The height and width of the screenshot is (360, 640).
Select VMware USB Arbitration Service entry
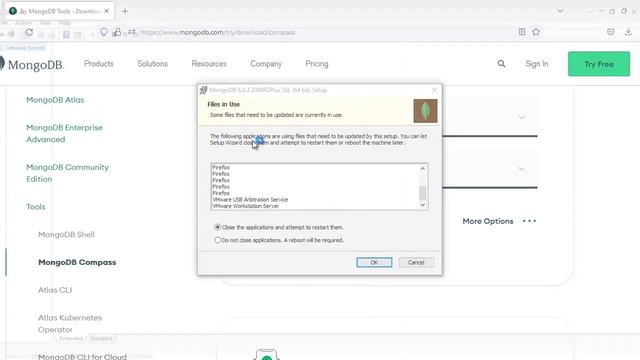[250, 200]
